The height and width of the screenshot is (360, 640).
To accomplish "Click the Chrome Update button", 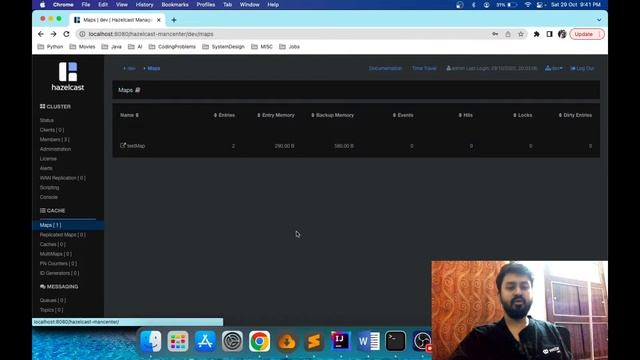I will [587, 34].
